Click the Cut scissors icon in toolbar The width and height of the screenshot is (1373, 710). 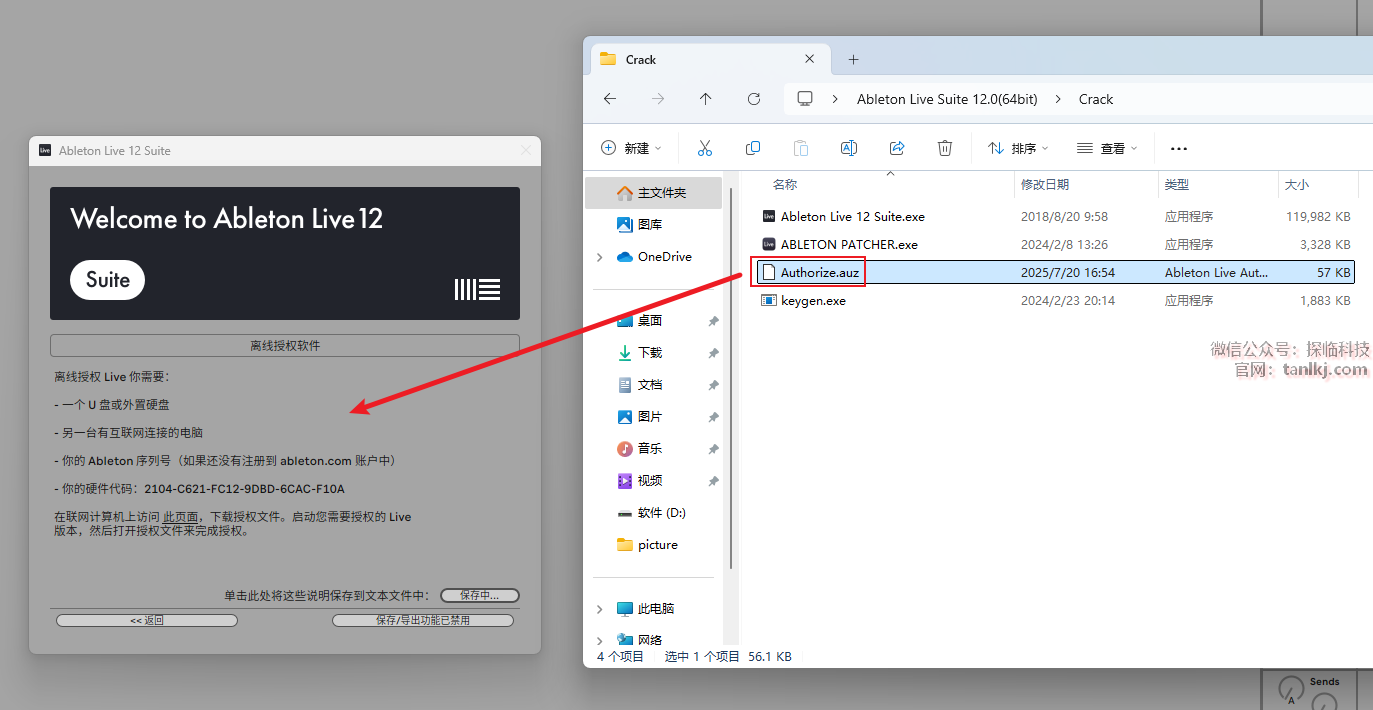point(704,148)
